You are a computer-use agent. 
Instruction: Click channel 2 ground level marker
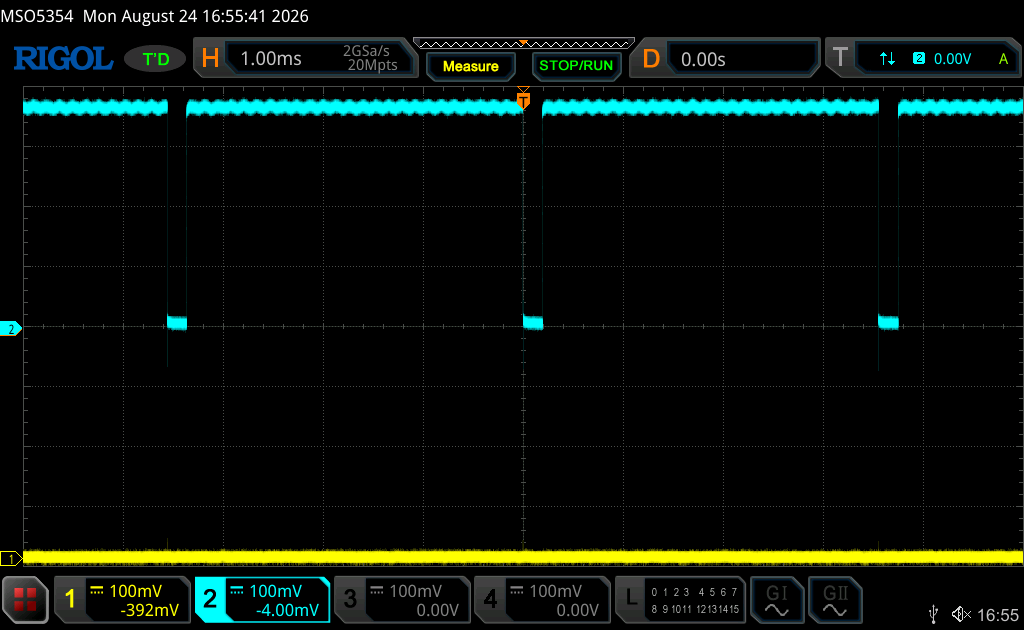click(x=10, y=329)
